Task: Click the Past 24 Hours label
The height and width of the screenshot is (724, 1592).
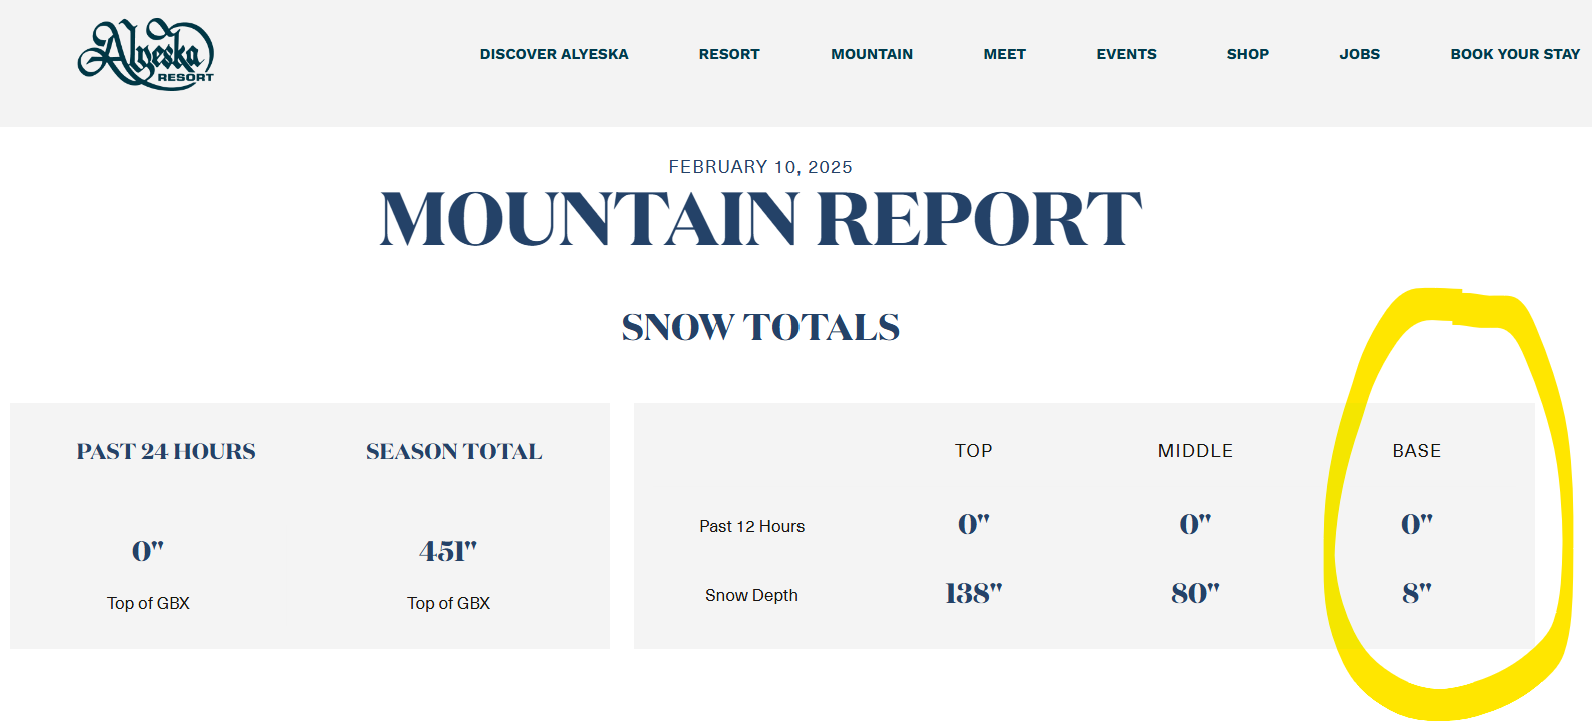Action: (x=166, y=452)
